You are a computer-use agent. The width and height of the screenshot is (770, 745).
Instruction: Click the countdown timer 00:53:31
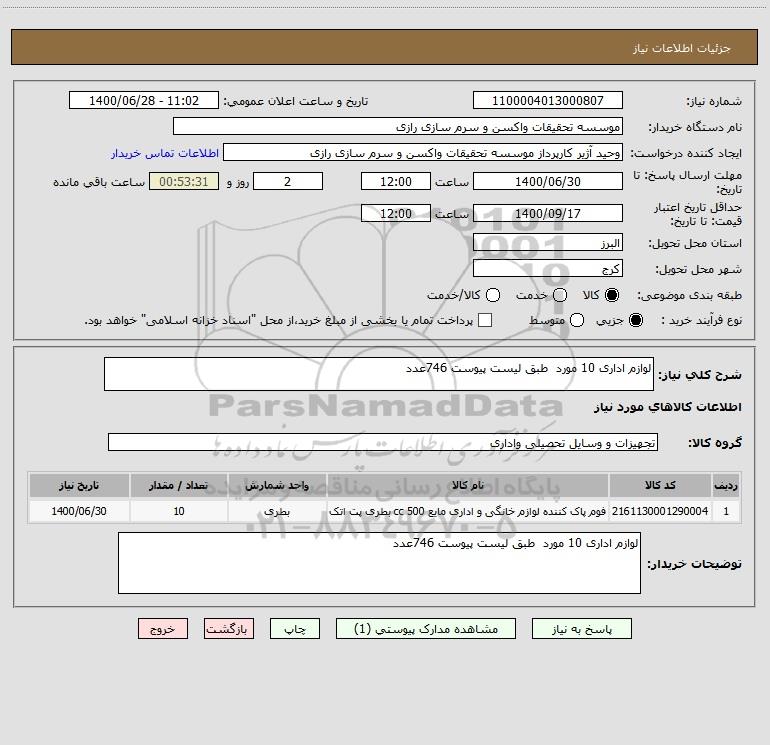184,181
